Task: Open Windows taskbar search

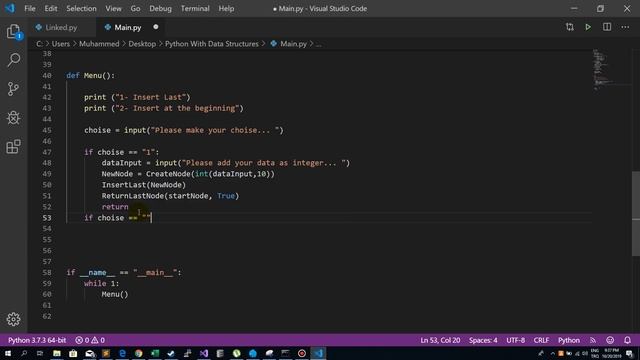Action: (24, 353)
